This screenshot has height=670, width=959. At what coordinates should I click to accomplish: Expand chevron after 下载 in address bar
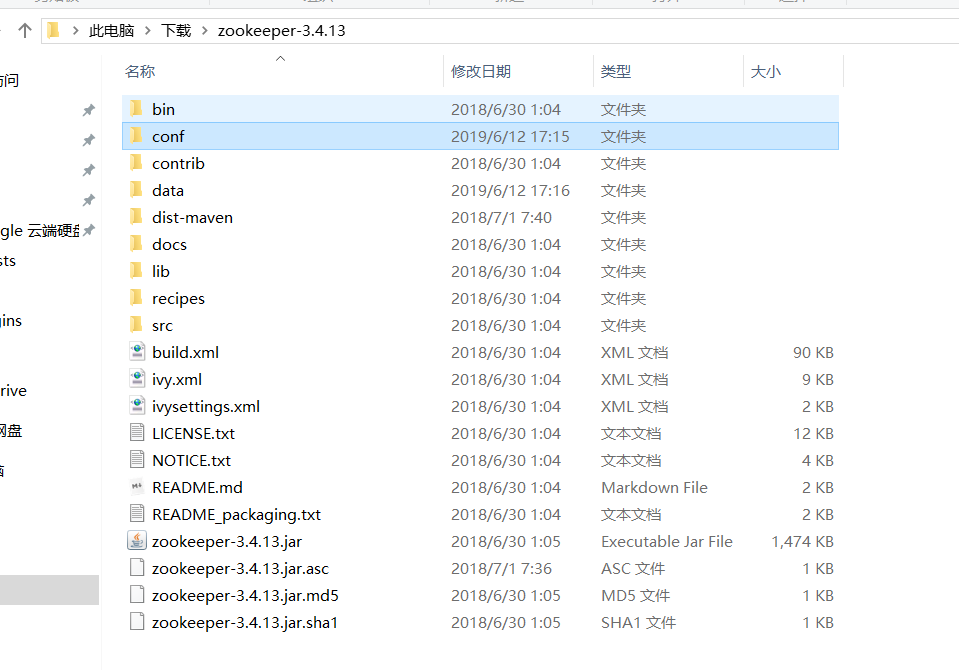tap(204, 31)
